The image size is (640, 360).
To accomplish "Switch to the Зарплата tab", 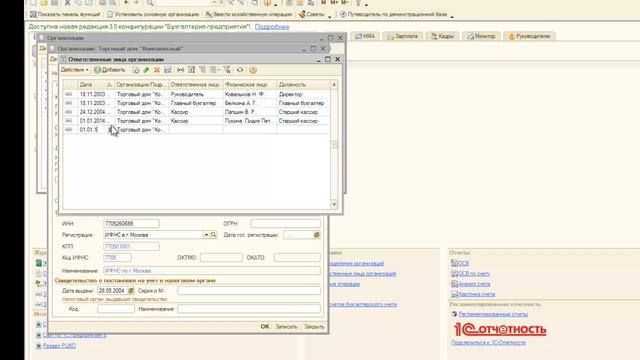I will tap(402, 36).
